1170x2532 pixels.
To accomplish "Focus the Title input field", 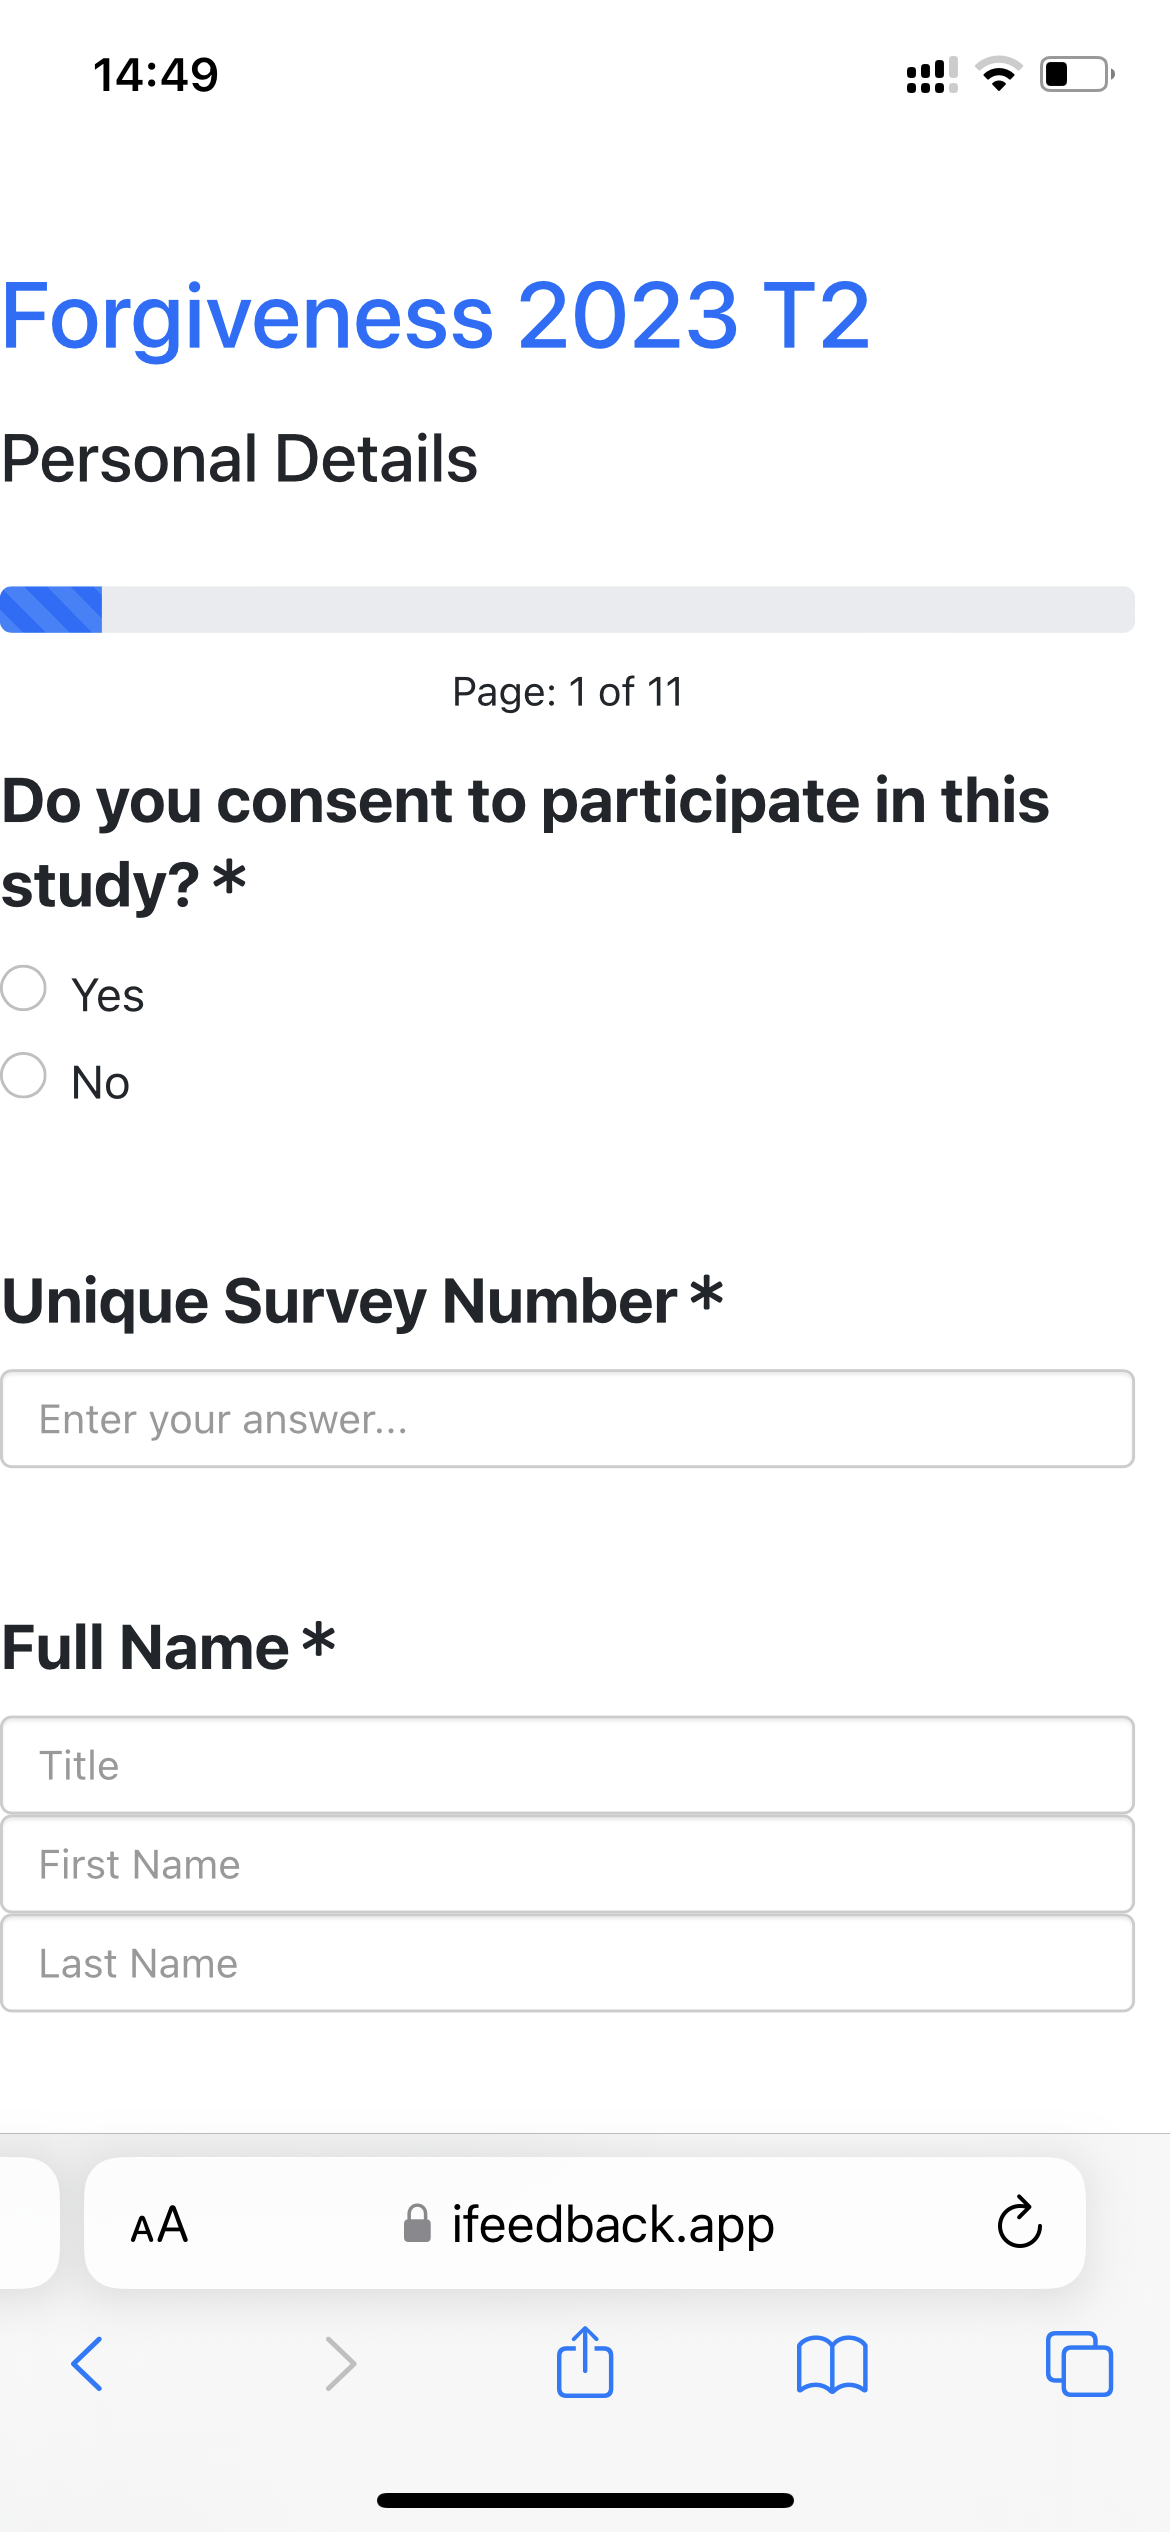I will click(x=567, y=1765).
